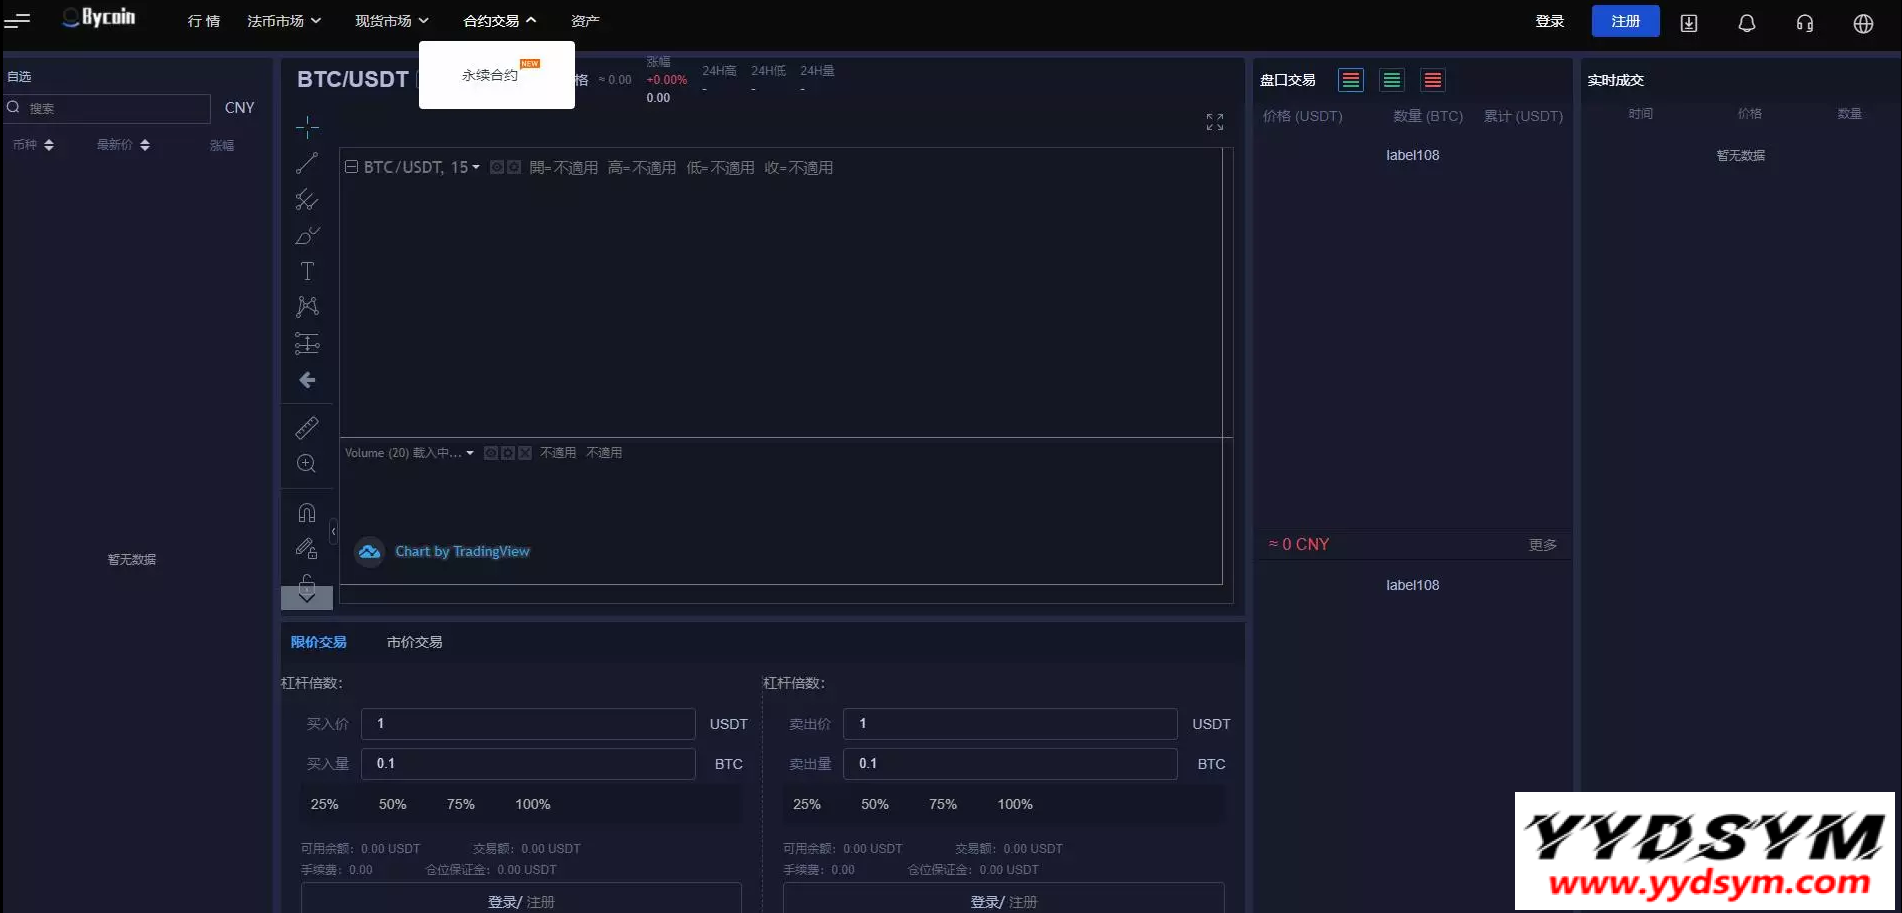Expand the 现货市场 dropdown menu
1902x913 pixels.
click(392, 21)
